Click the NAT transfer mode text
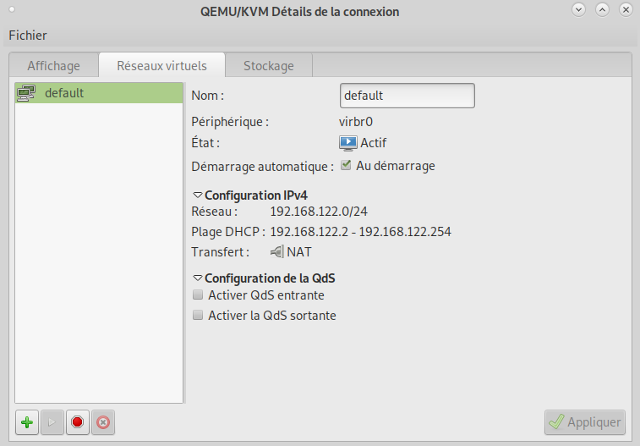The image size is (640, 446). (299, 252)
